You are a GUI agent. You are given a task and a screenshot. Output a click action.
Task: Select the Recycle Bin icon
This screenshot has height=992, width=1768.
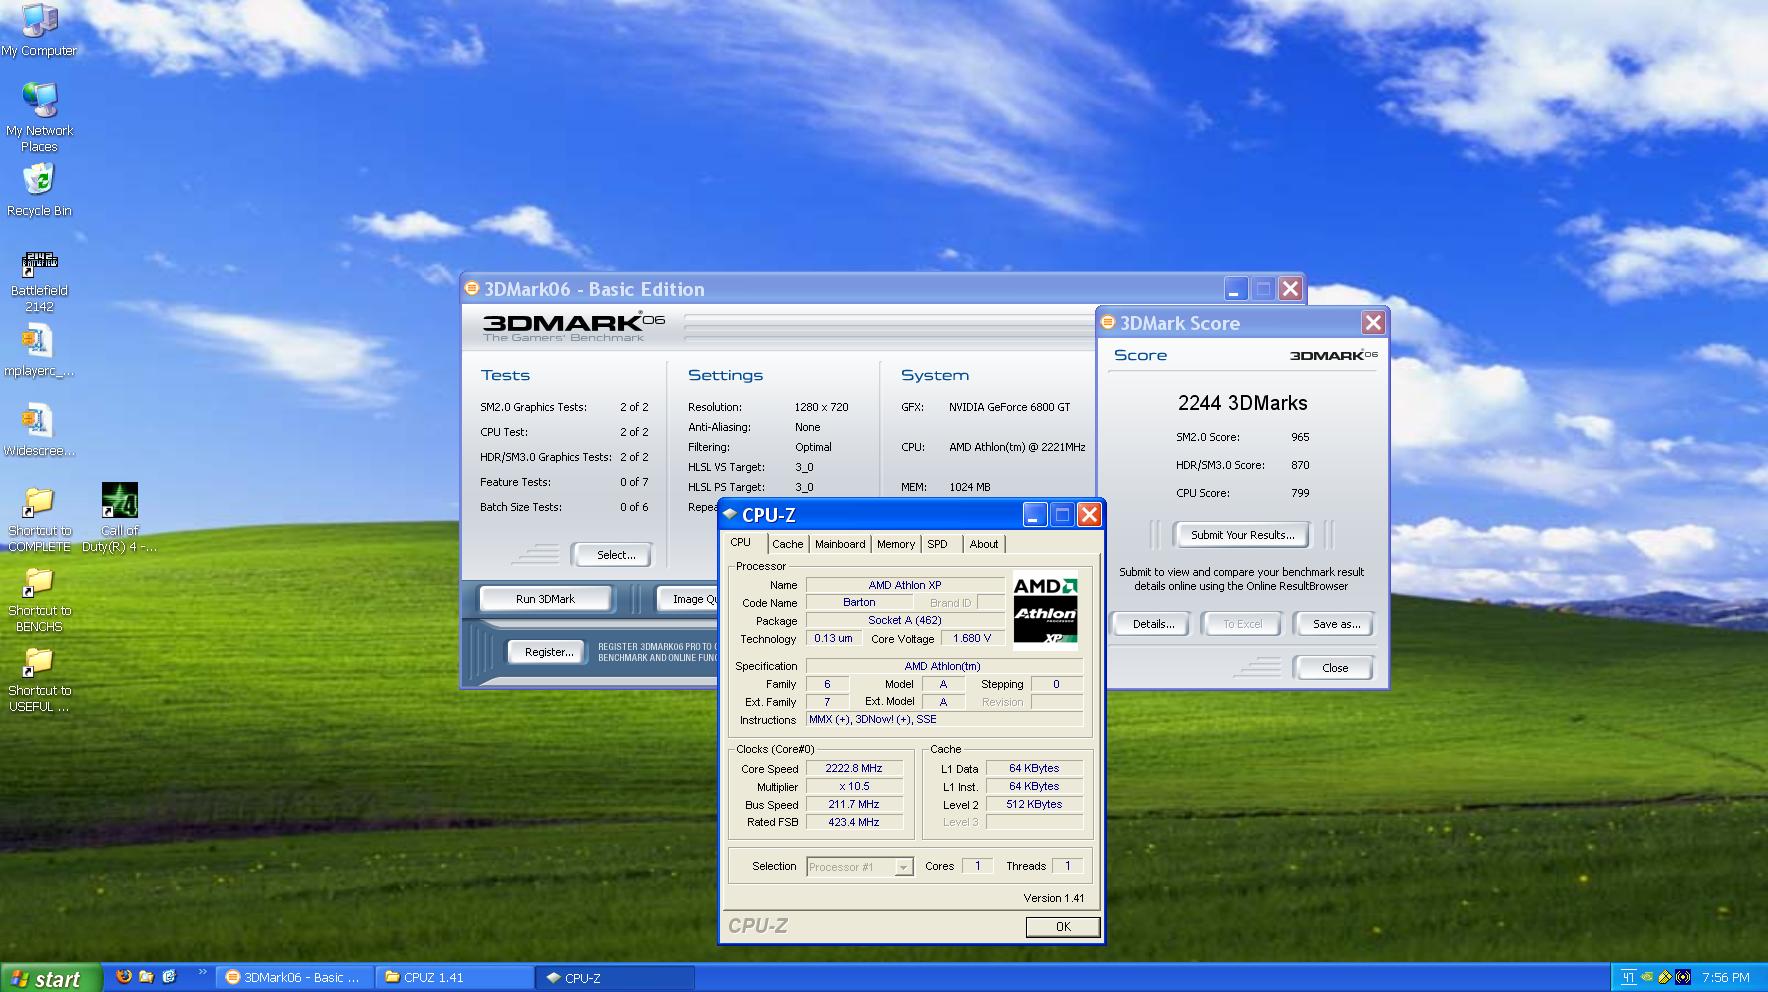point(39,190)
